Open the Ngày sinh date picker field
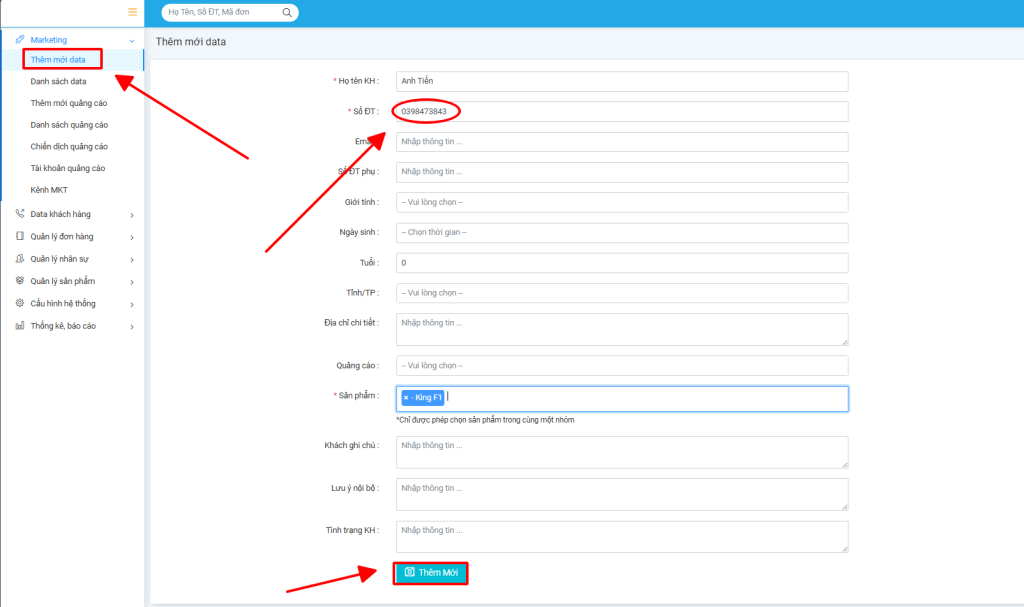The height and width of the screenshot is (607, 1024). [621, 232]
